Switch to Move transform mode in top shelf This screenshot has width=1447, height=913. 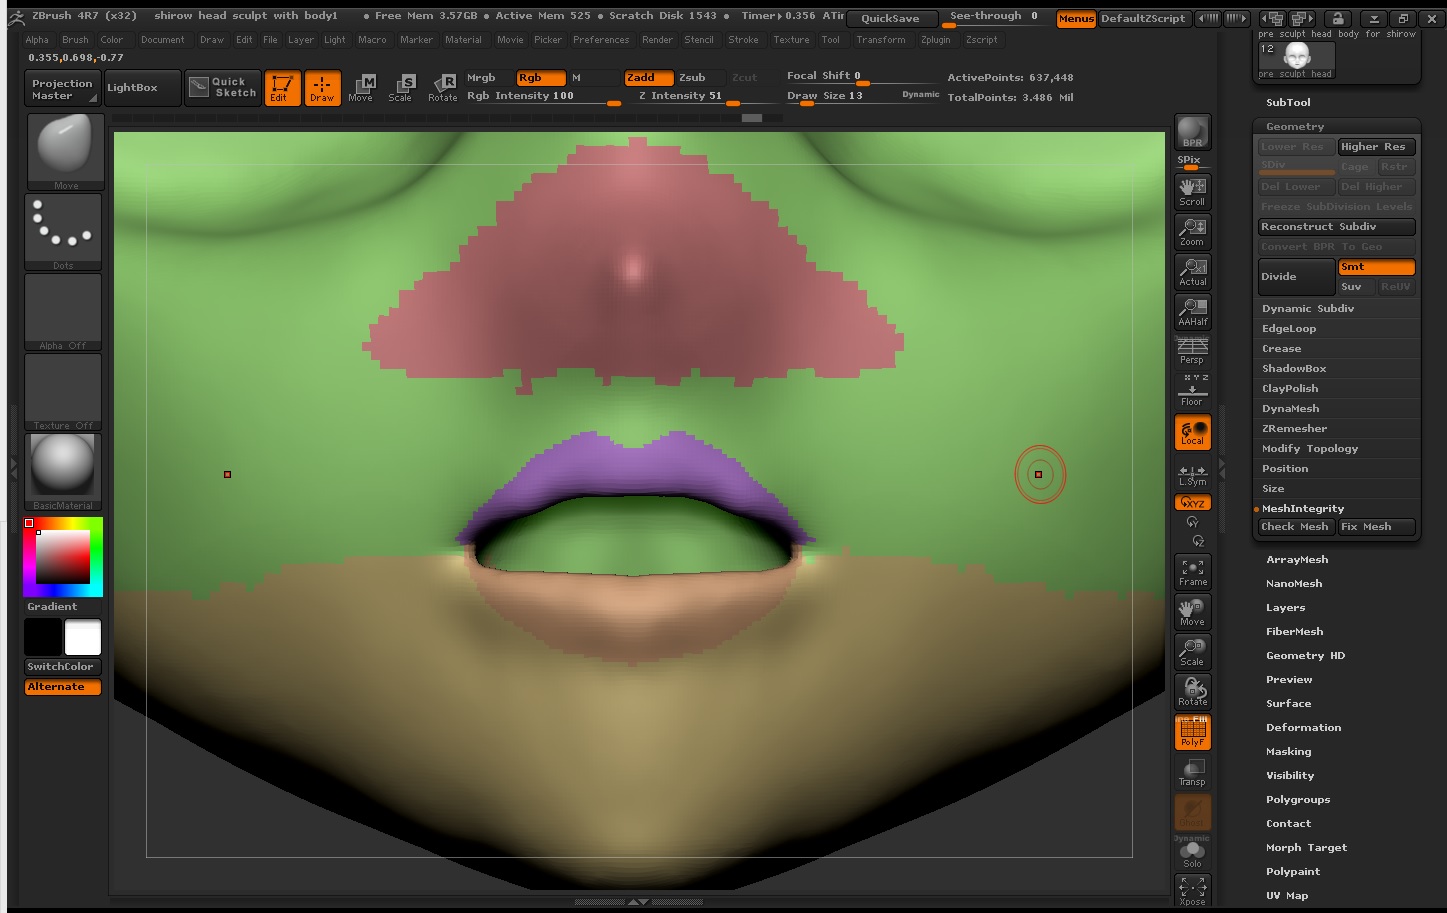[361, 88]
